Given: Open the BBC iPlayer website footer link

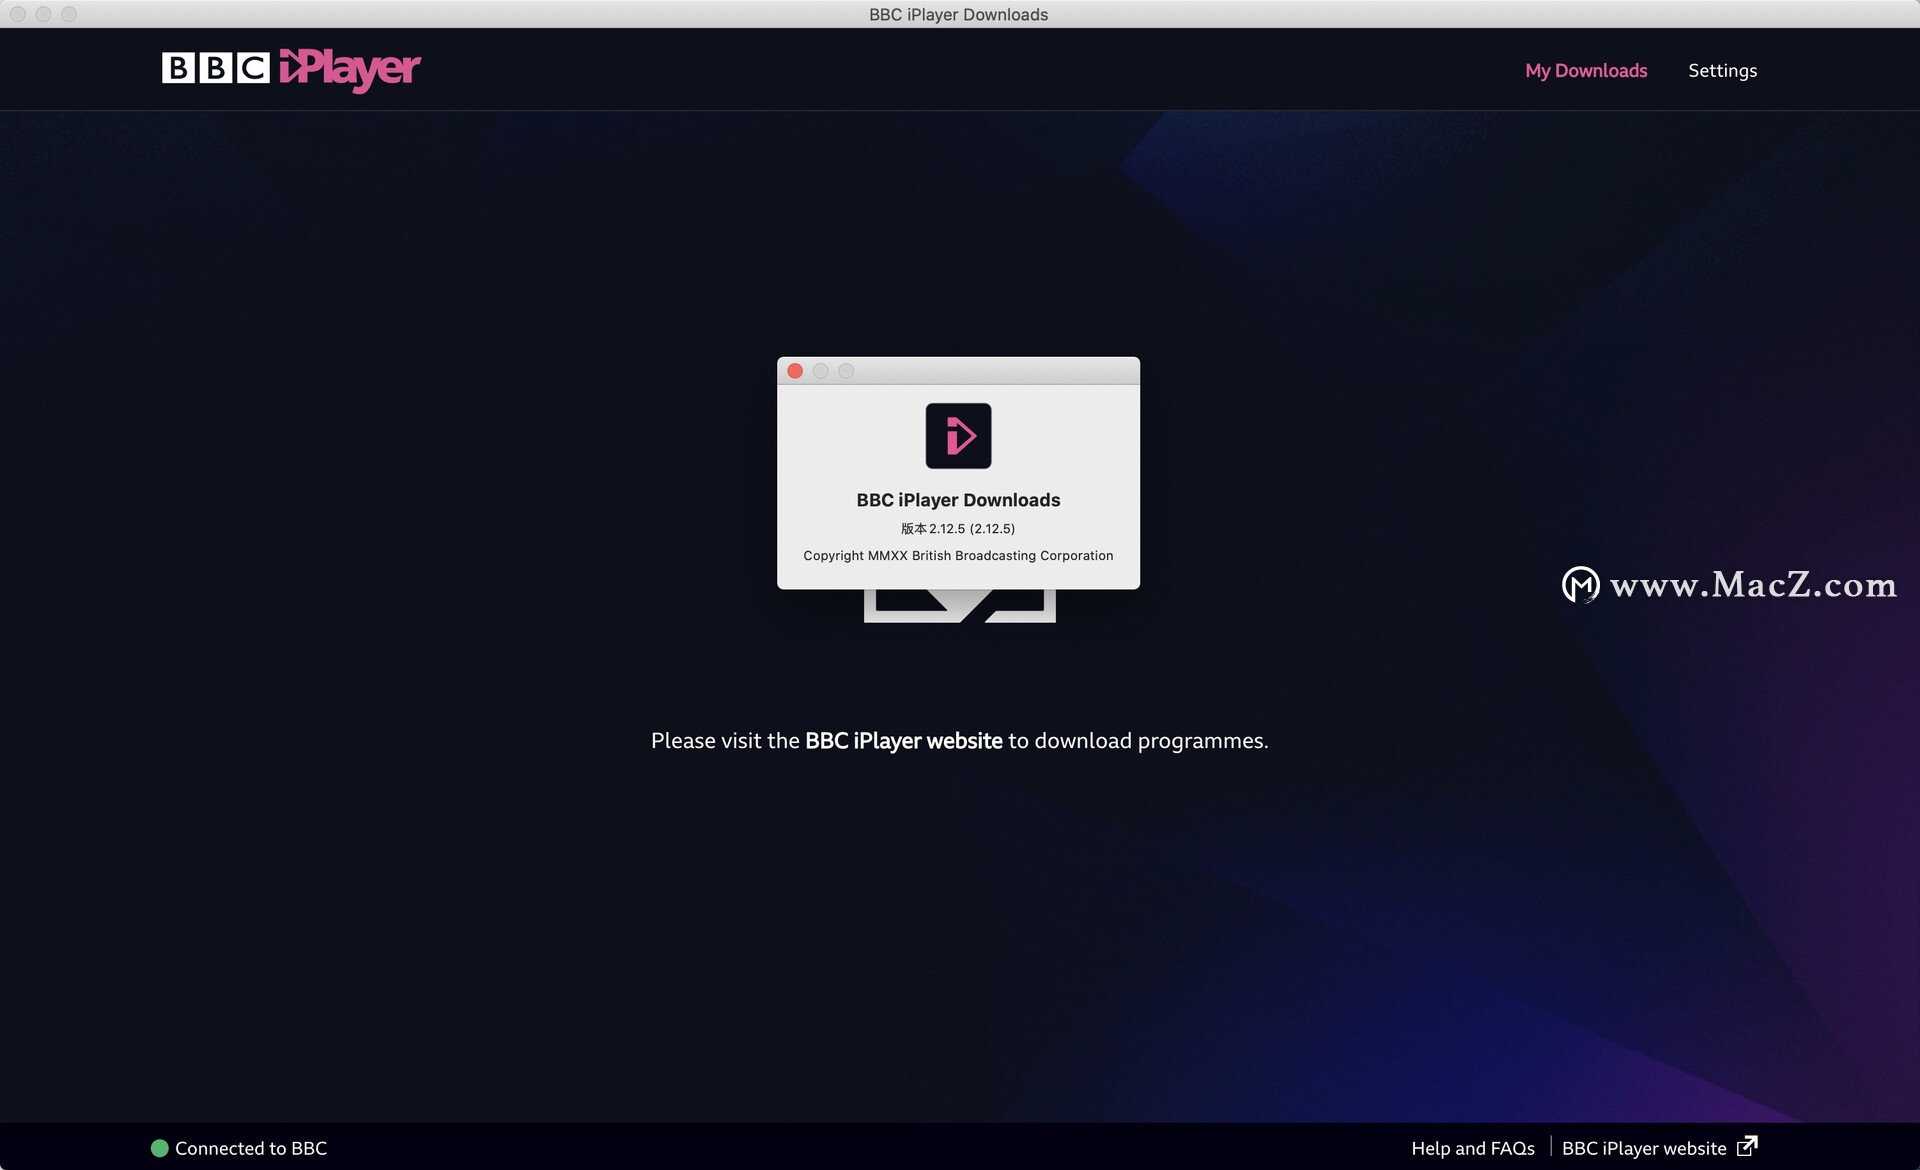Looking at the screenshot, I should (1644, 1148).
